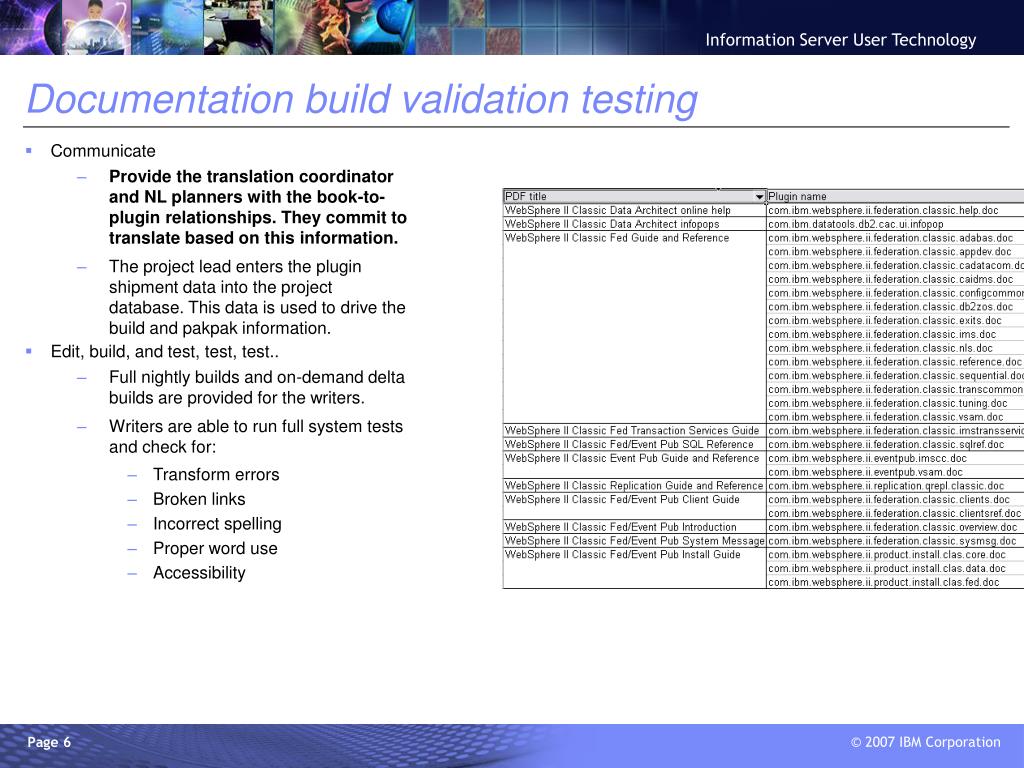Click the slide title 'Documentation build validation testing'
Viewport: 1024px width, 768px height.
(362, 99)
